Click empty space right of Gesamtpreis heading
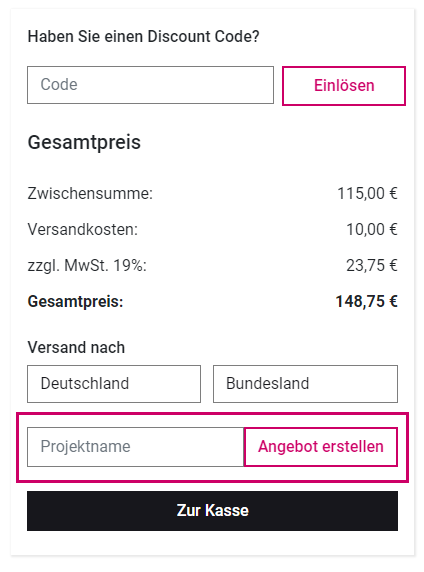424x572 pixels. point(274,142)
